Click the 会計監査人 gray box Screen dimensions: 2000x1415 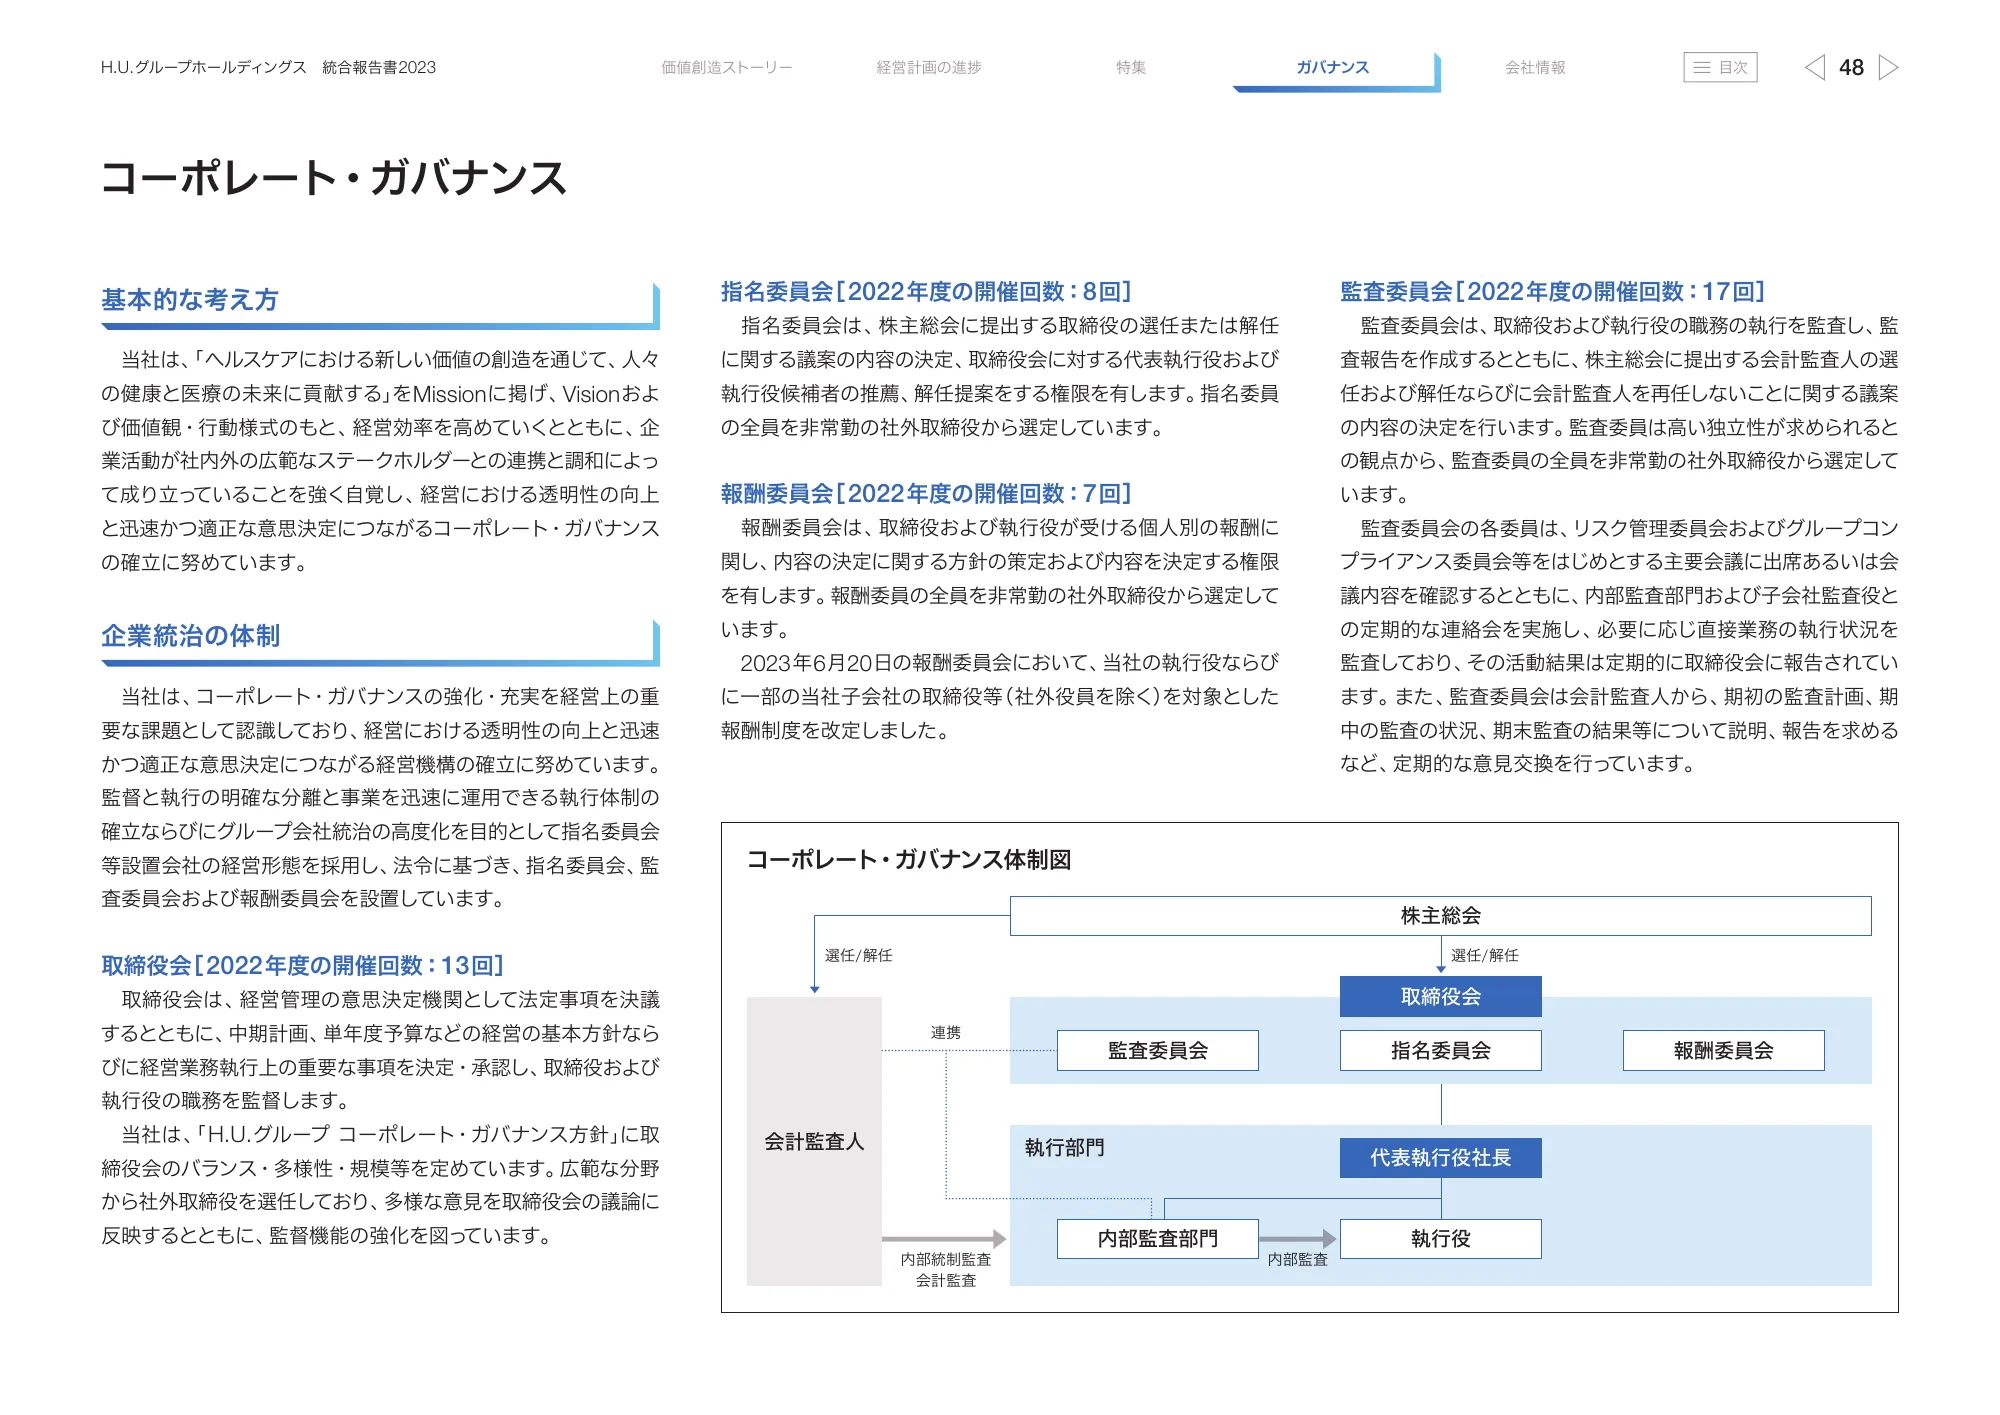814,1141
